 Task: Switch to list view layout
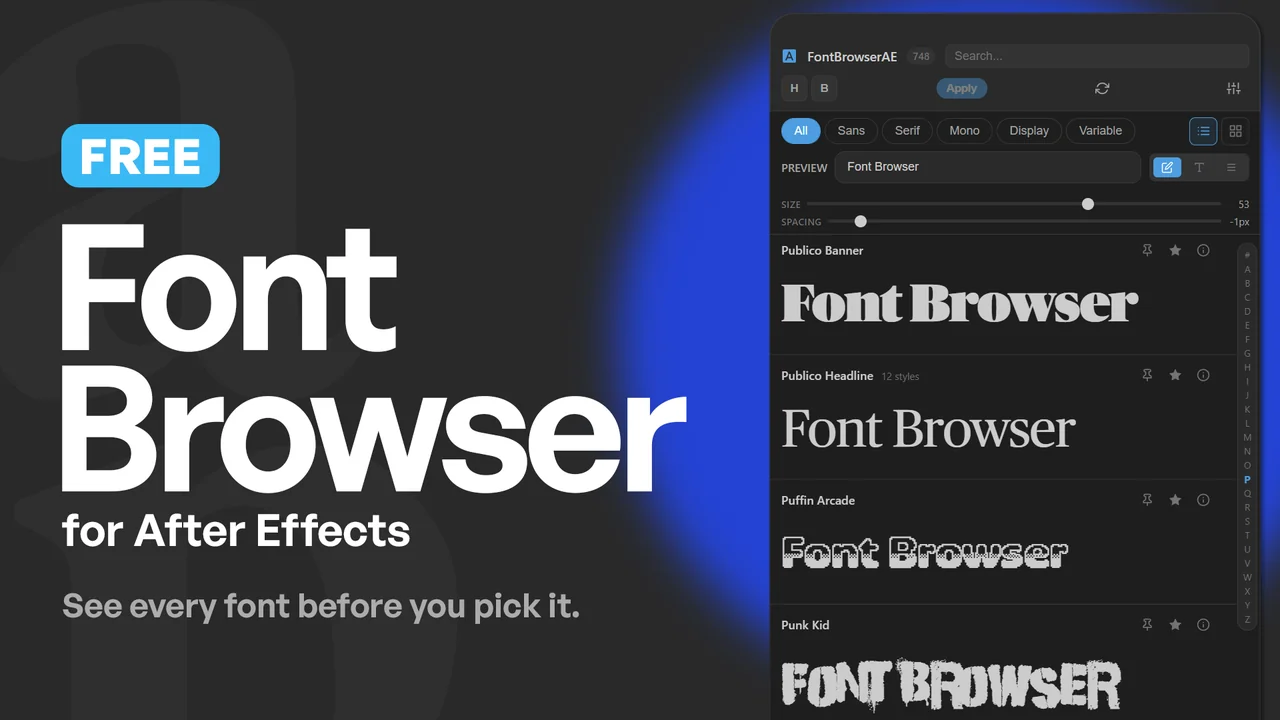[1203, 131]
